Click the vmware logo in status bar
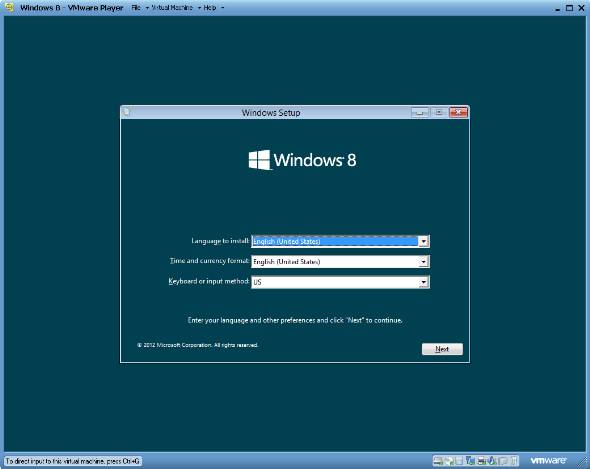Viewport: 590px width, 469px height. (548, 460)
